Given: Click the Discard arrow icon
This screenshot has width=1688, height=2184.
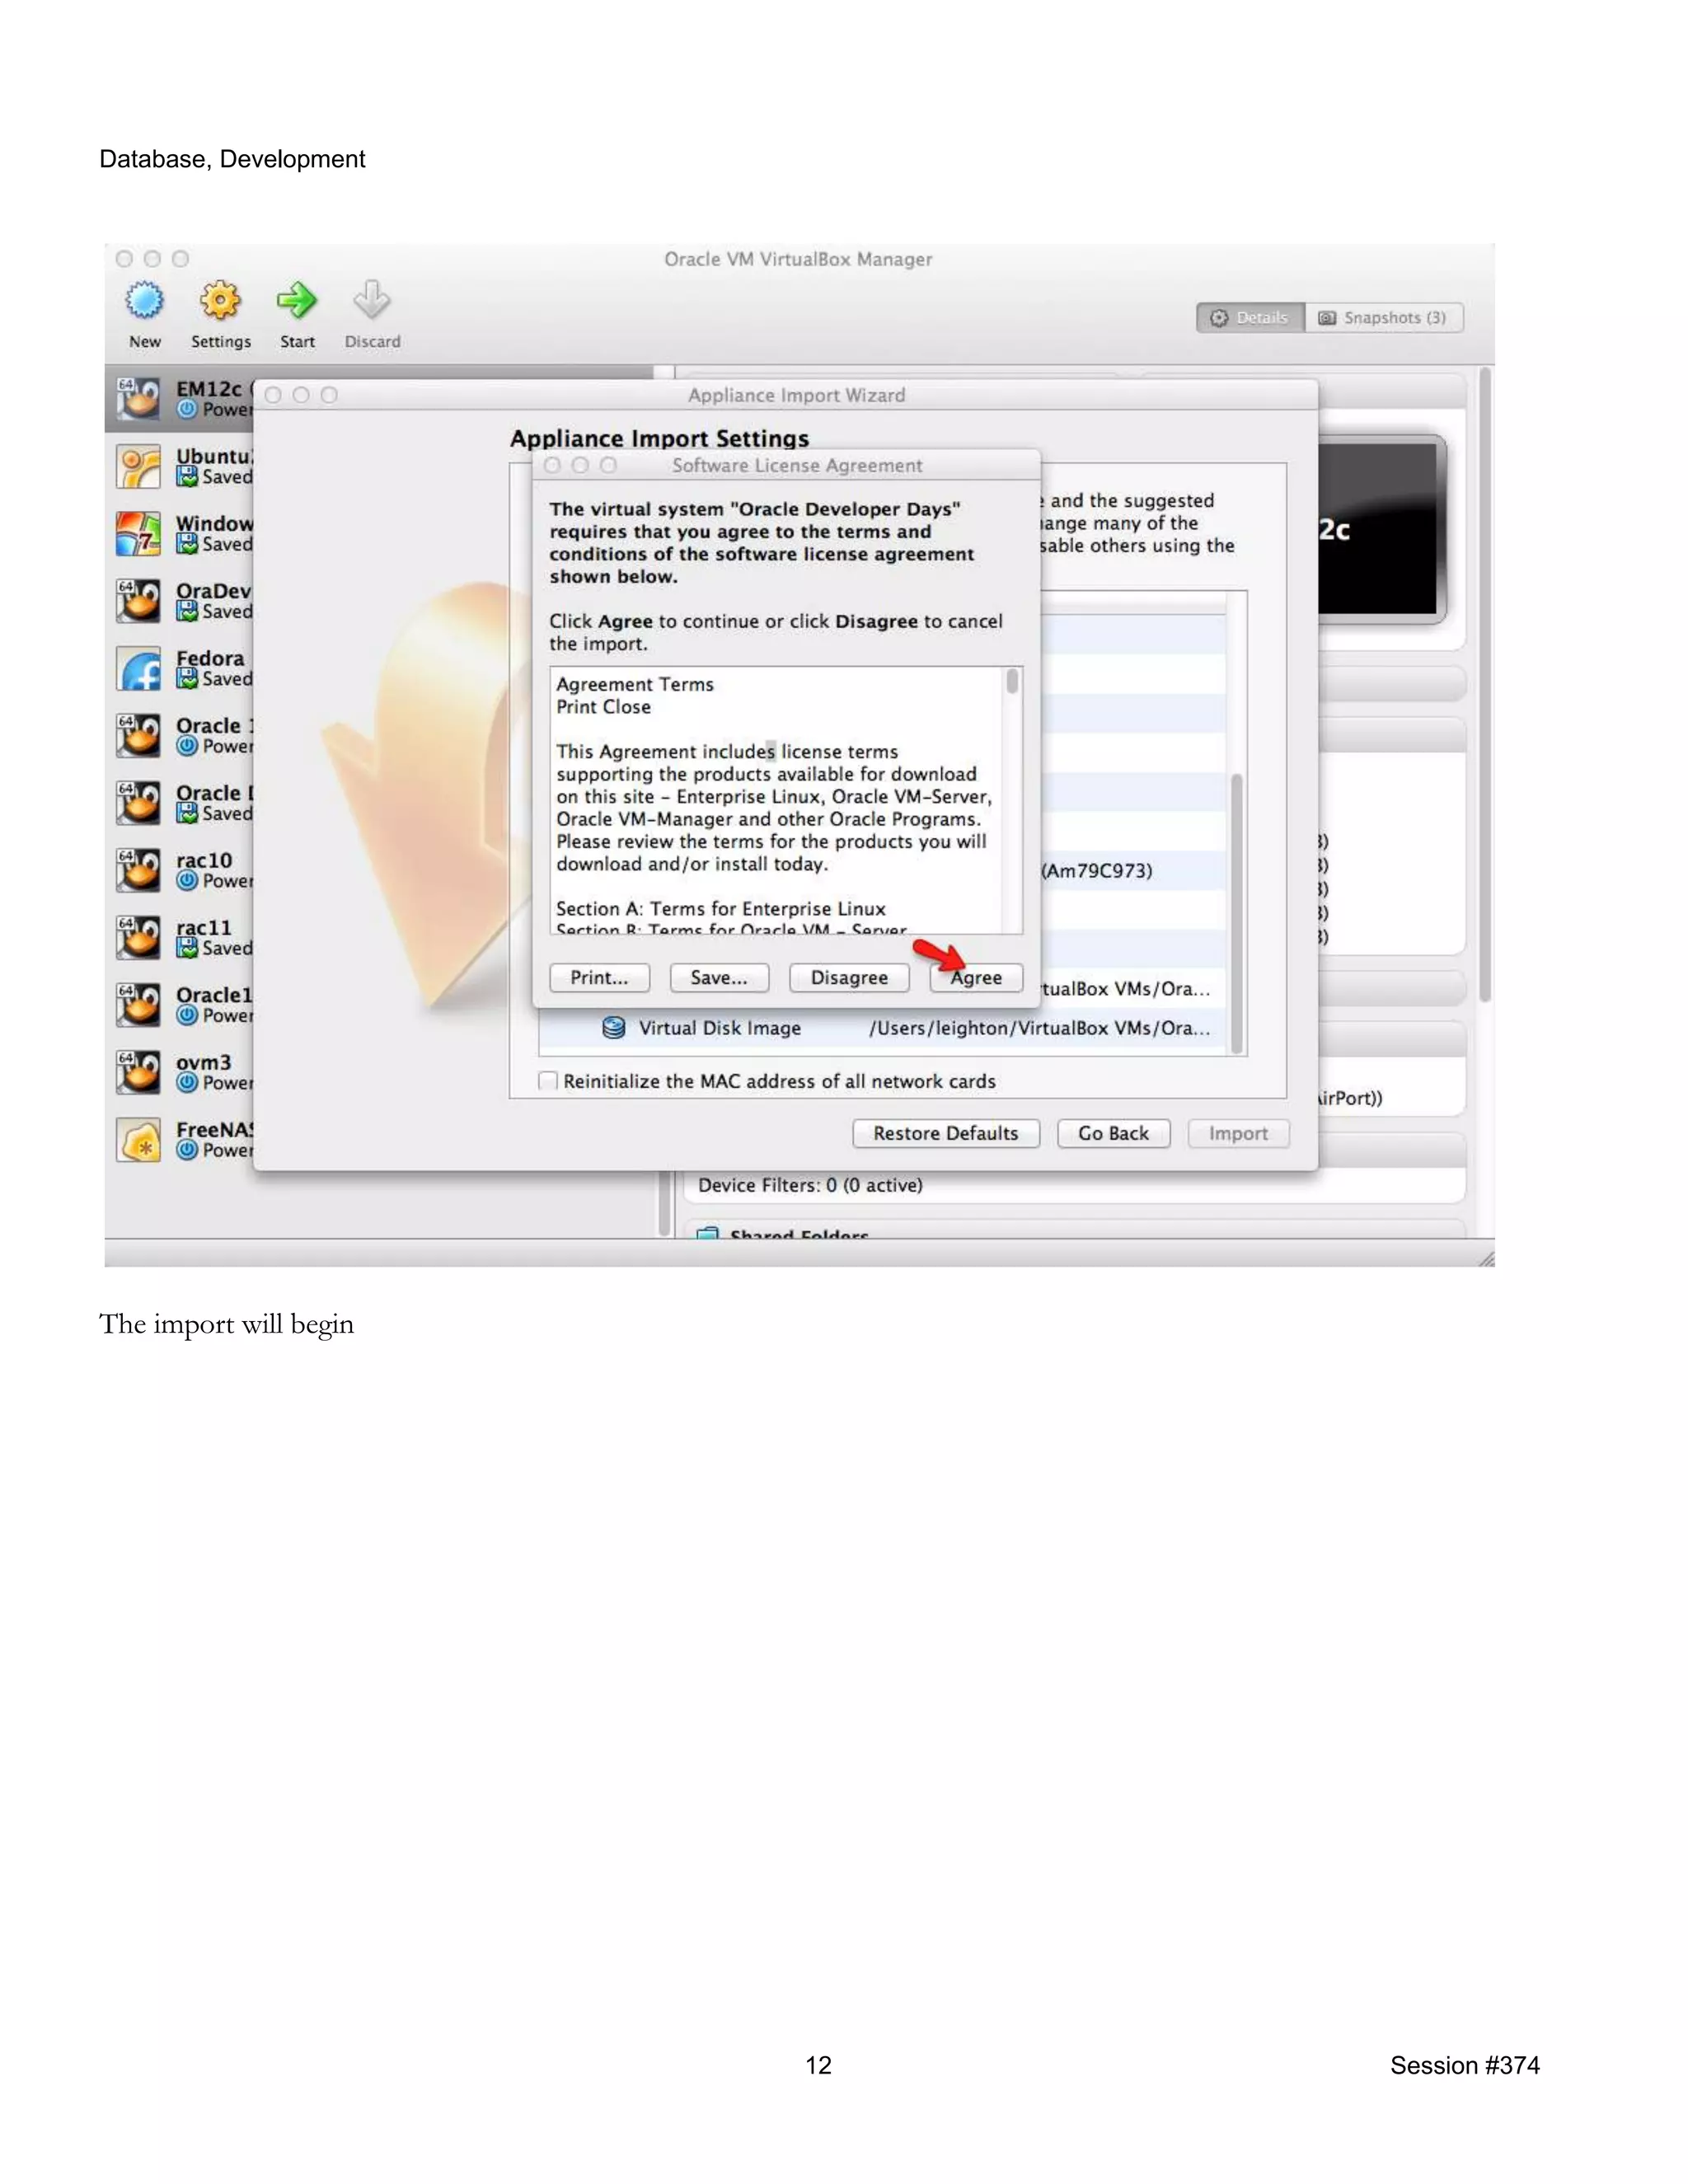Looking at the screenshot, I should click(x=372, y=300).
